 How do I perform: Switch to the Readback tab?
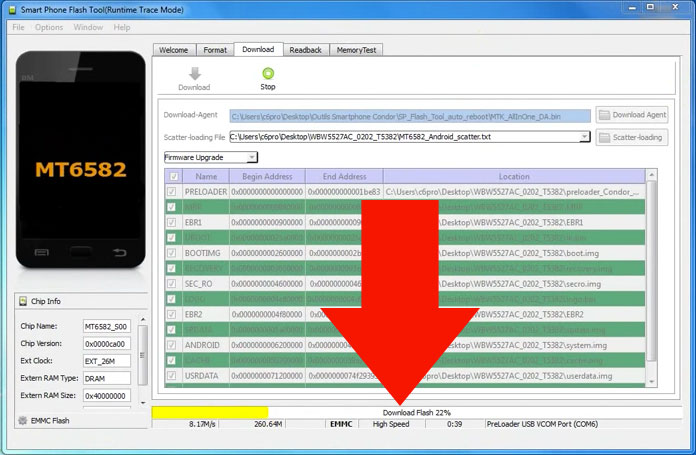point(305,50)
